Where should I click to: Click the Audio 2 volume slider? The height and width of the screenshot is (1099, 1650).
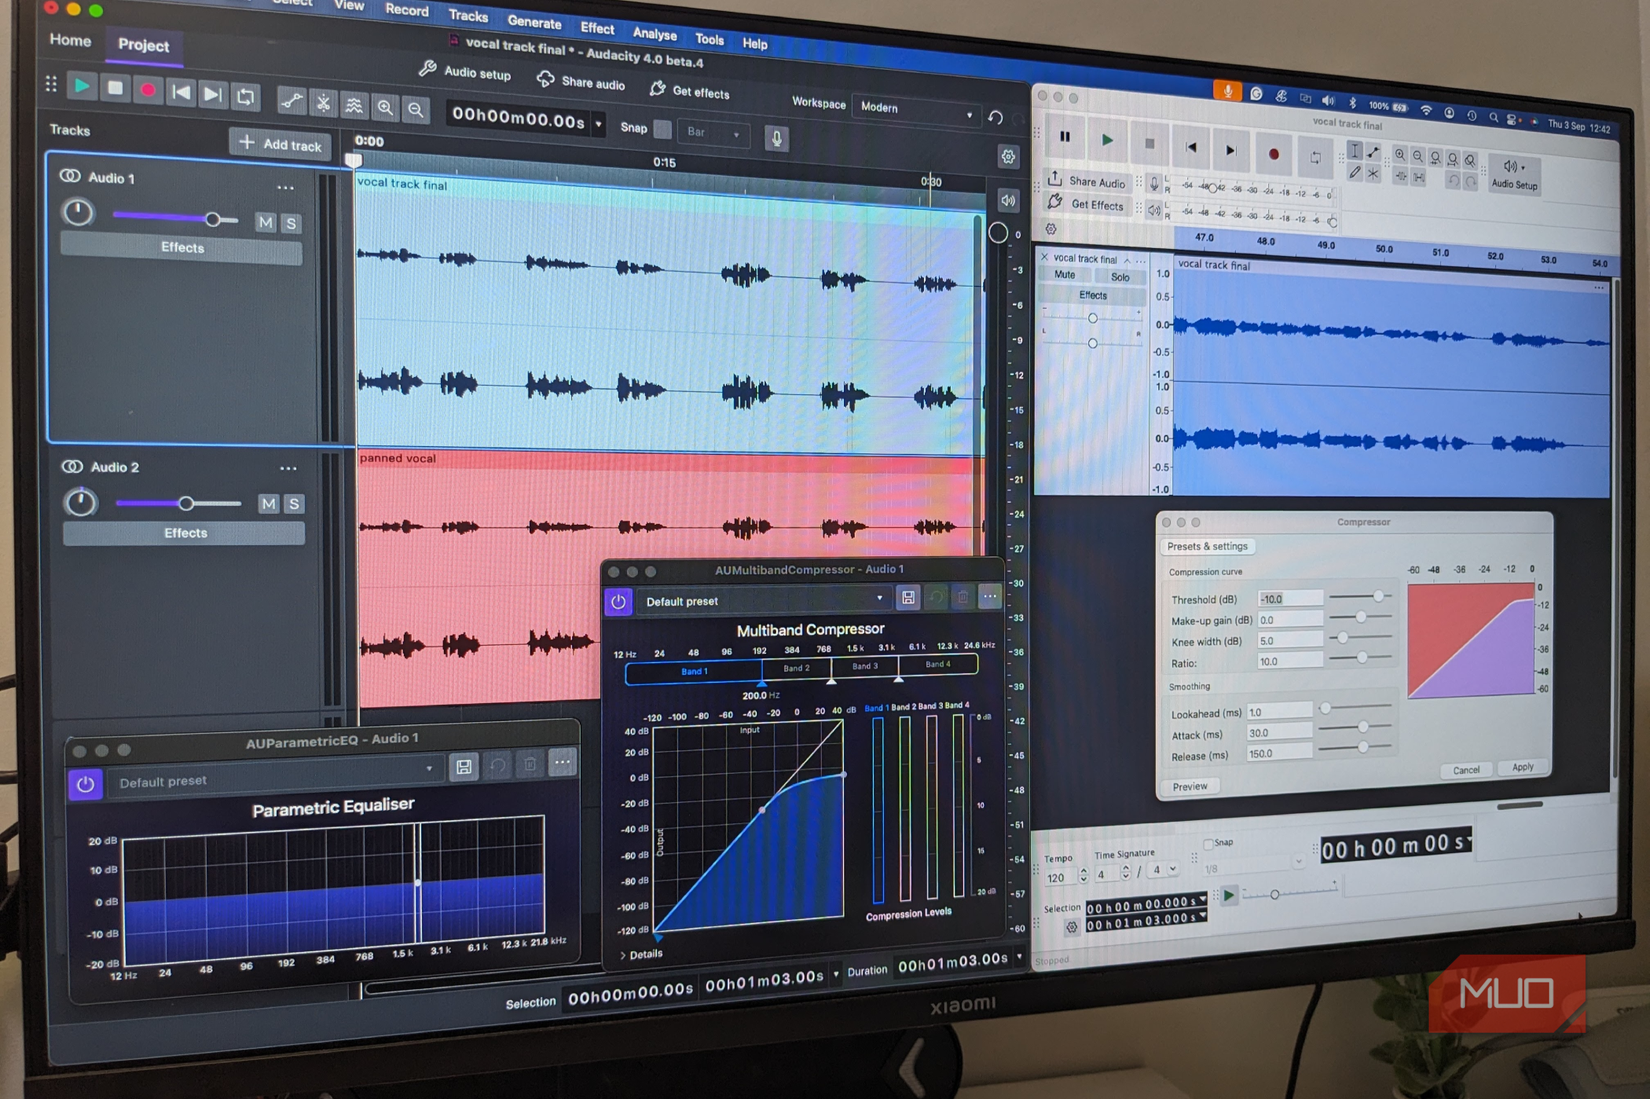[178, 503]
